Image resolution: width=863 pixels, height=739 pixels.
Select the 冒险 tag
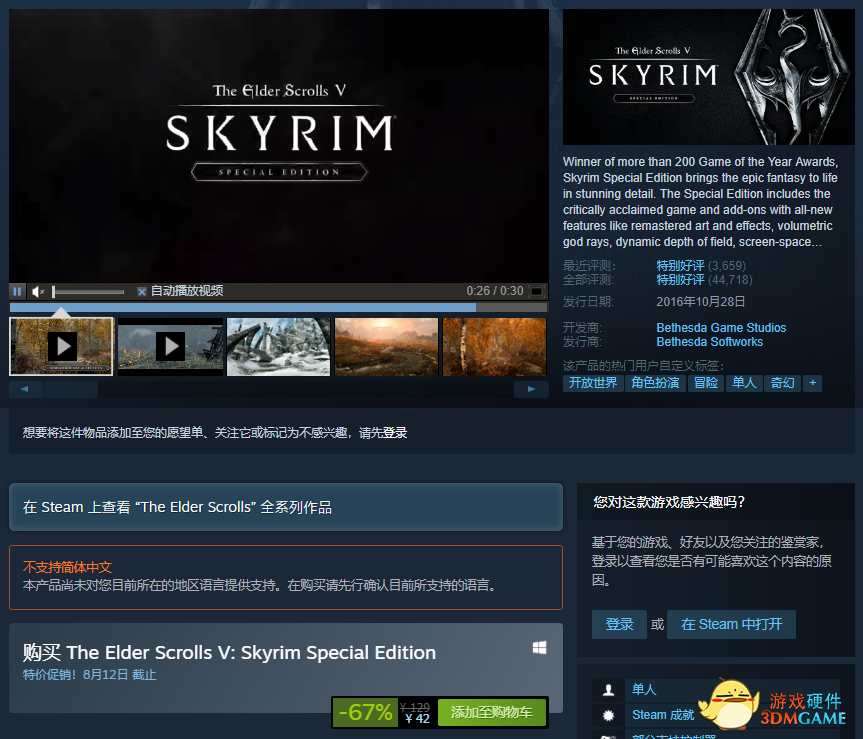point(706,383)
